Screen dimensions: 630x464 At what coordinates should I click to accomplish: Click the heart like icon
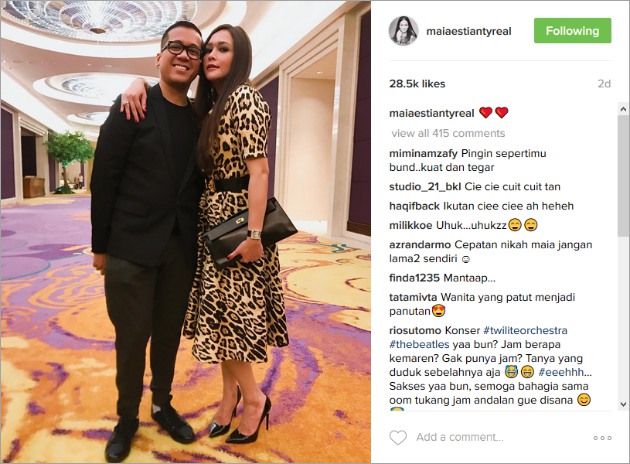click(x=398, y=437)
